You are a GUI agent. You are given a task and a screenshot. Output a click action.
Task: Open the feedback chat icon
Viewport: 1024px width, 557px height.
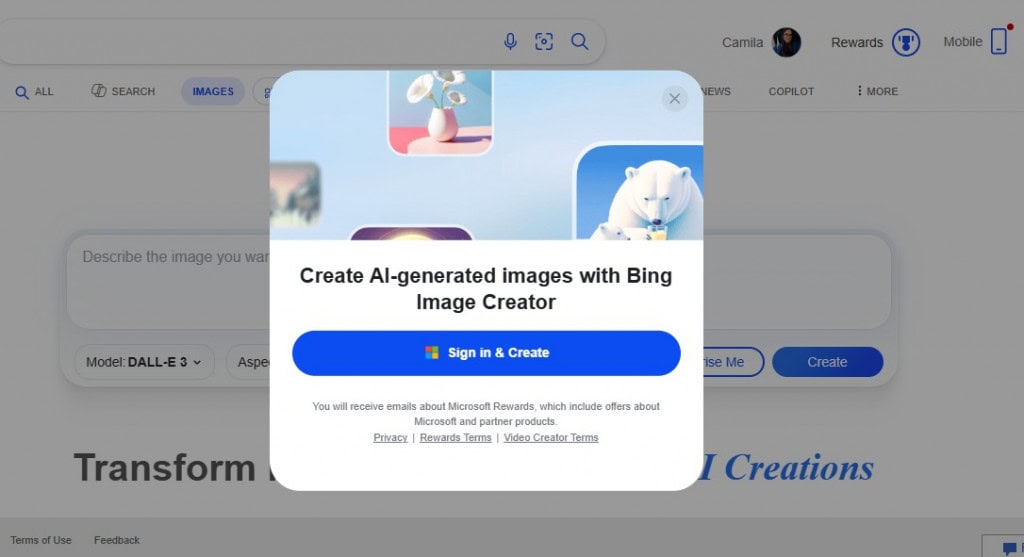(x=1010, y=548)
